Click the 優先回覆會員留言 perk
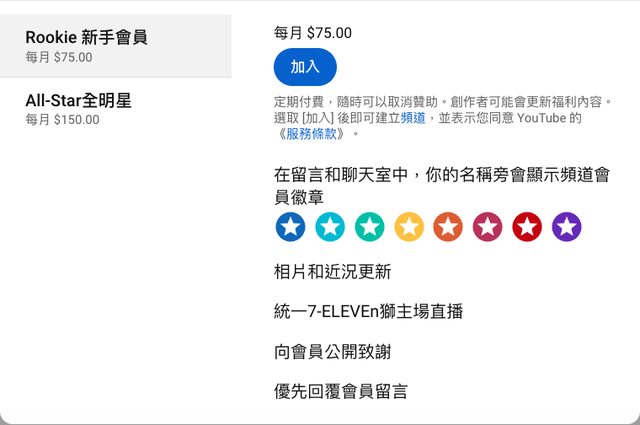Viewport: 640px width, 425px height. (340, 391)
